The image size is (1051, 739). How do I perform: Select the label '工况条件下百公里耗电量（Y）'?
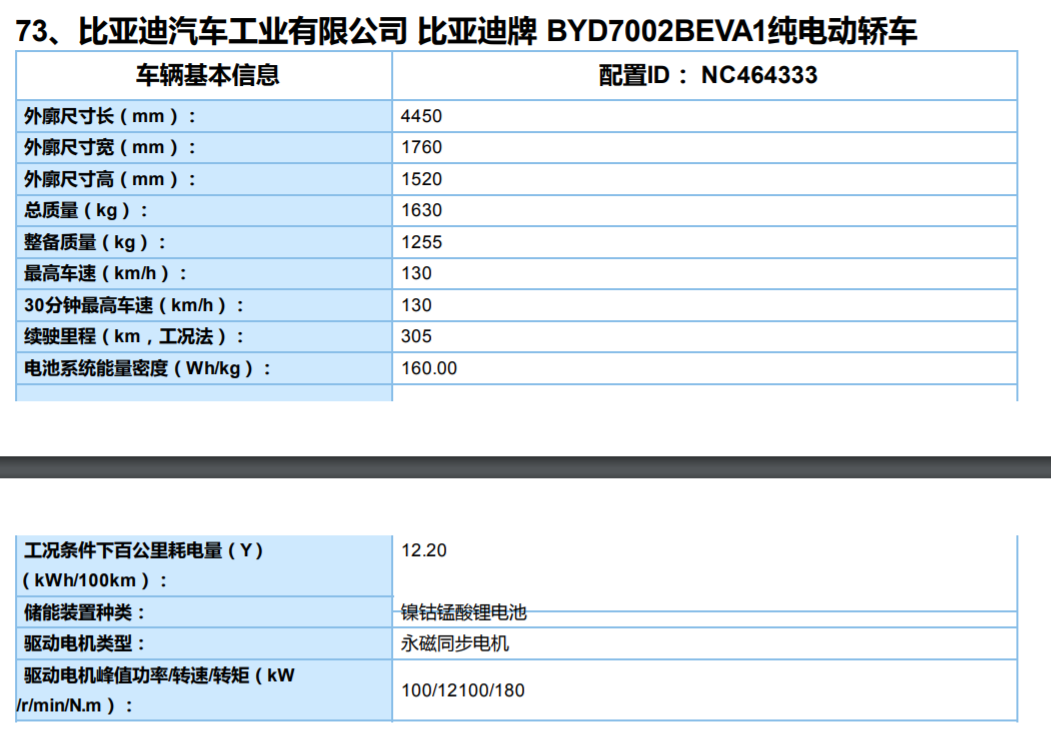(145, 551)
